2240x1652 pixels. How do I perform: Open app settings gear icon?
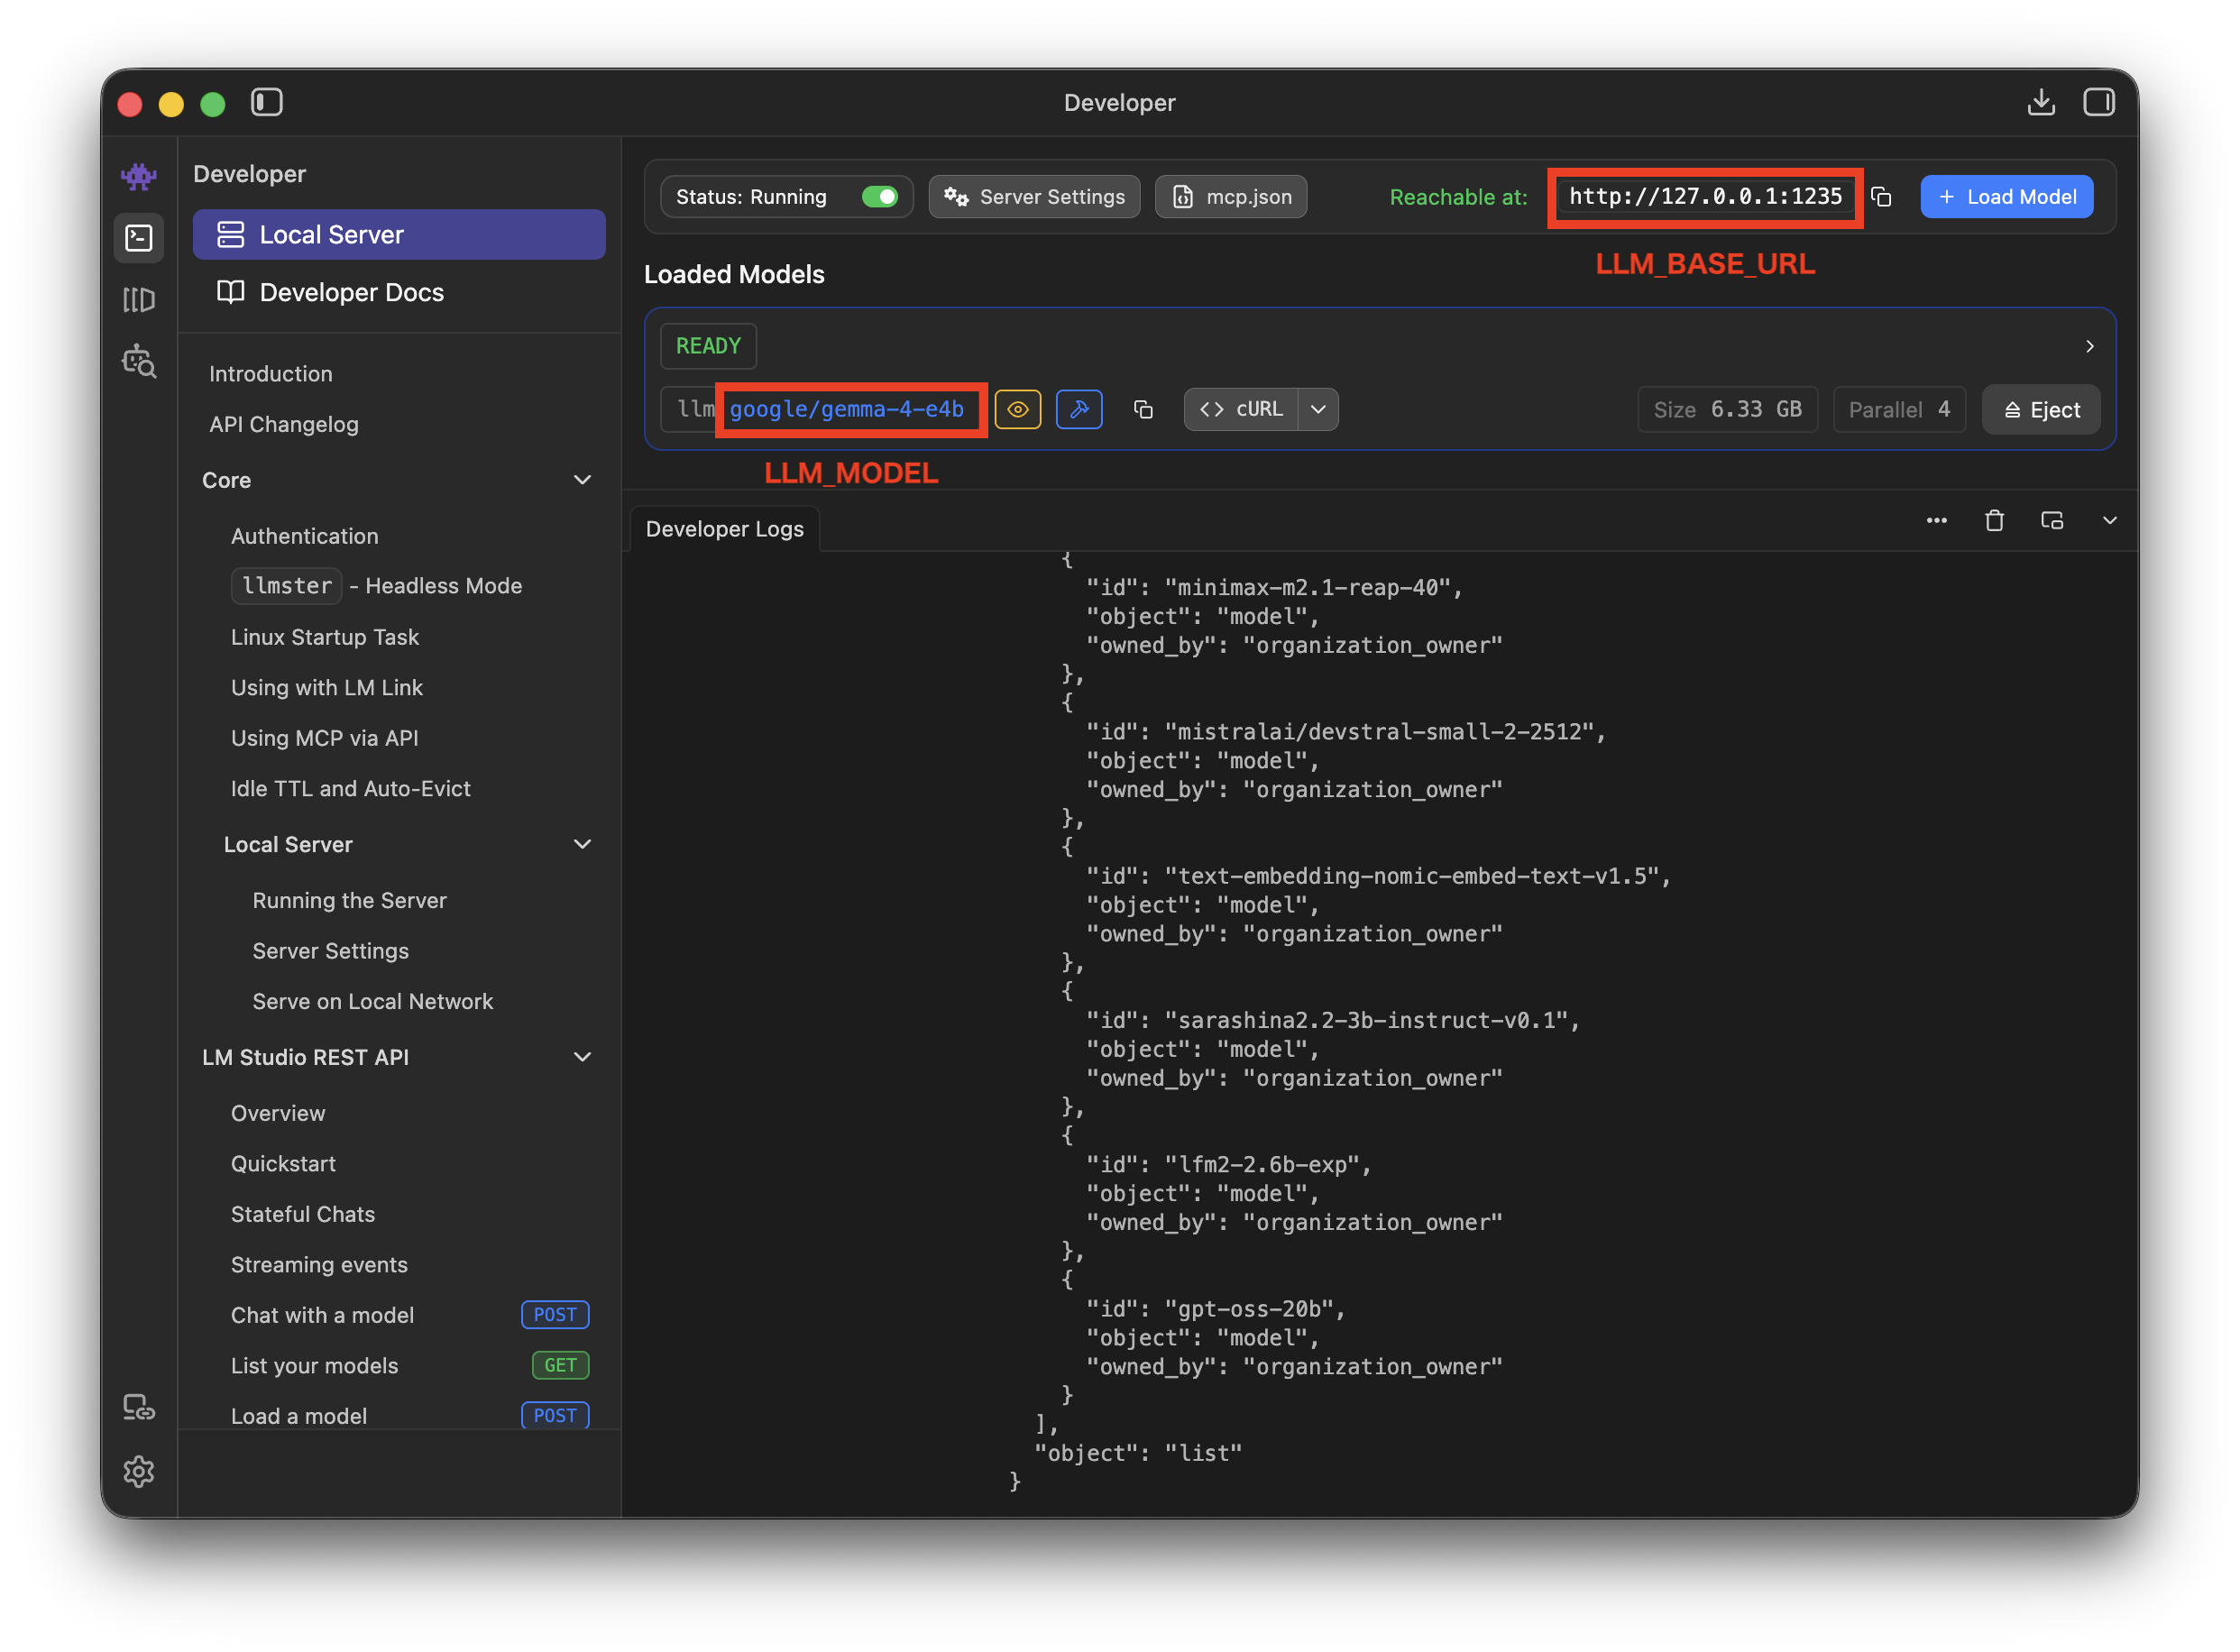pyautogui.click(x=138, y=1471)
